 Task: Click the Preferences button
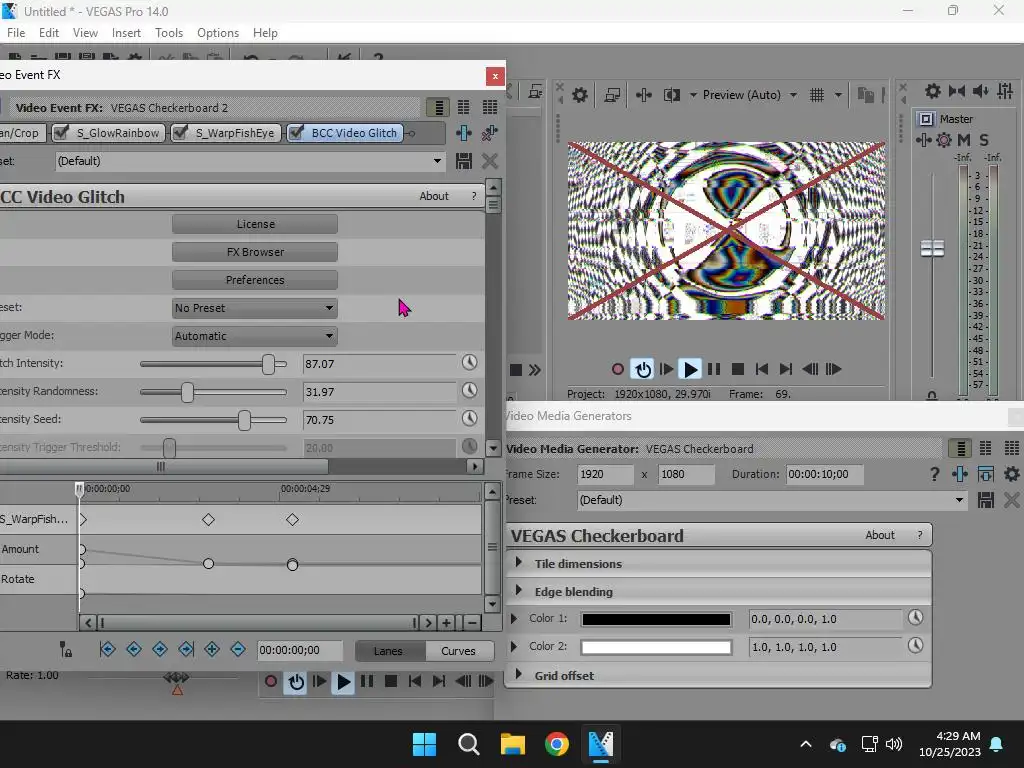255,280
